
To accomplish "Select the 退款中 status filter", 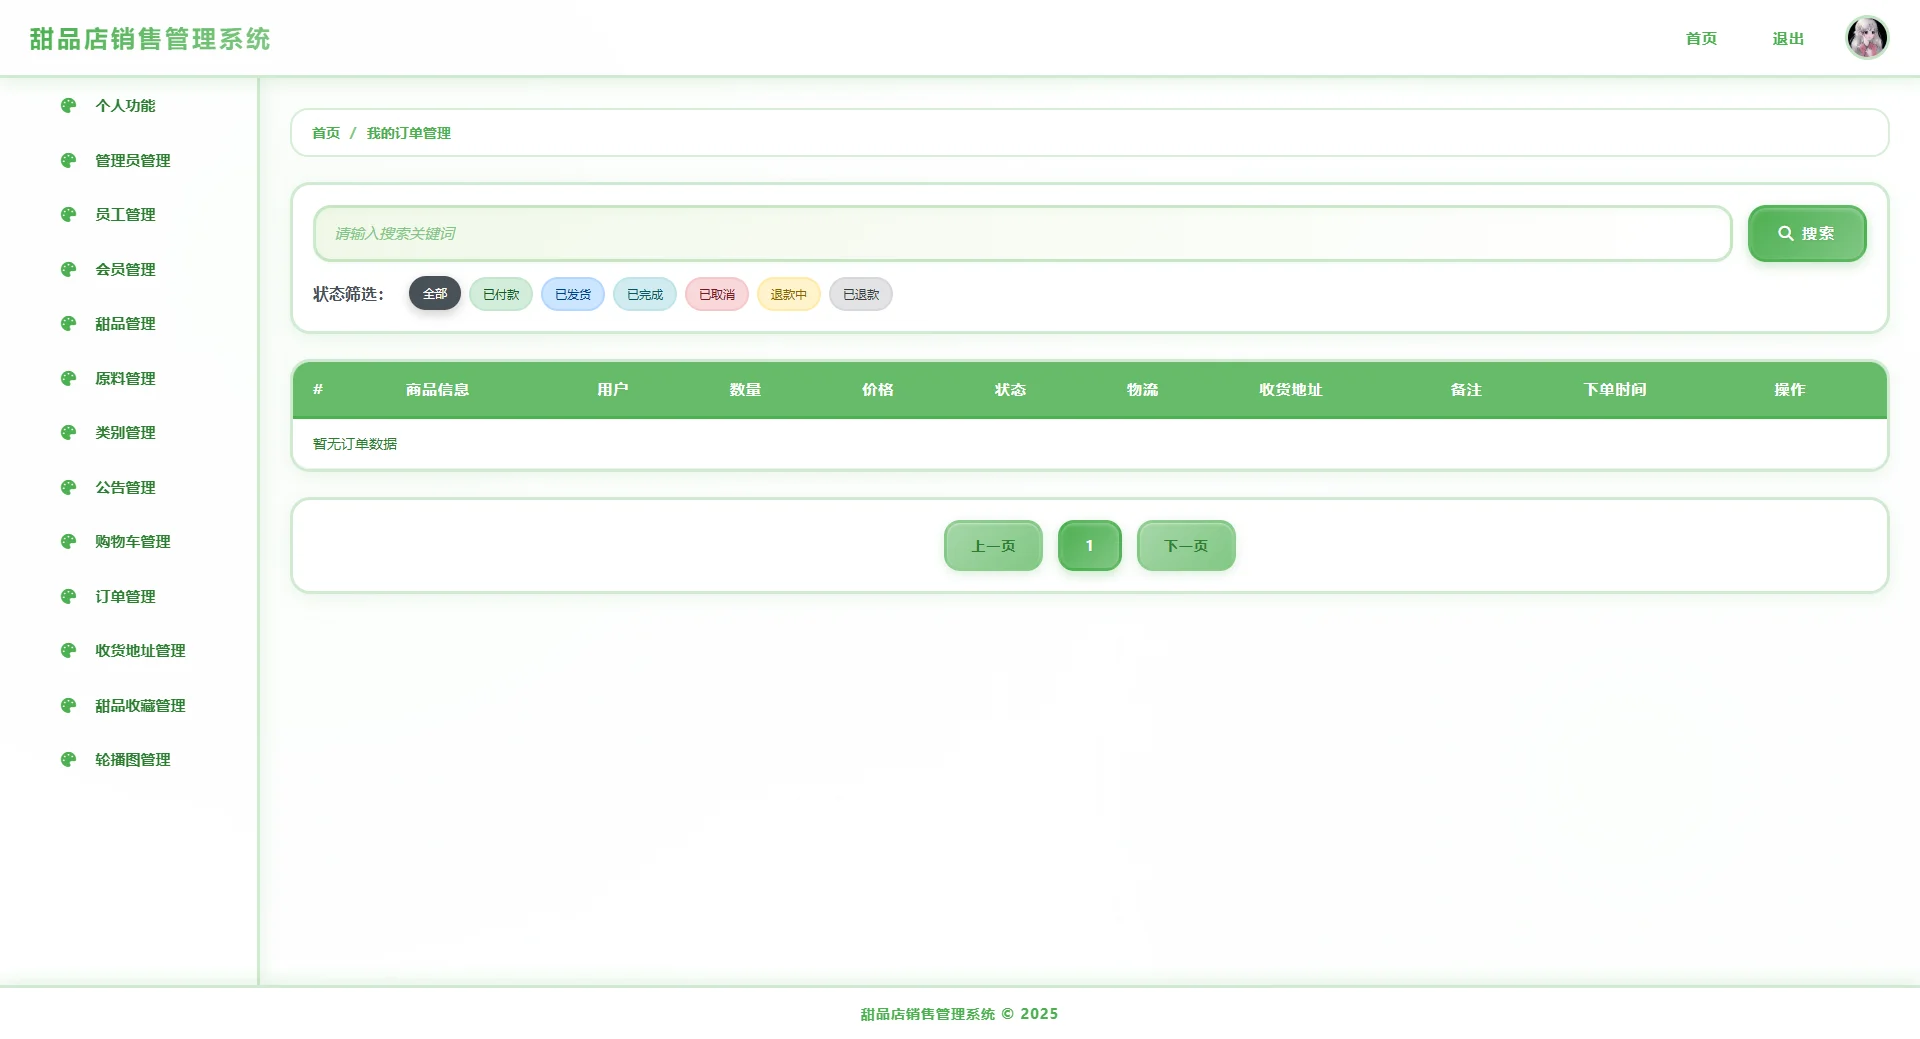I will coord(788,294).
